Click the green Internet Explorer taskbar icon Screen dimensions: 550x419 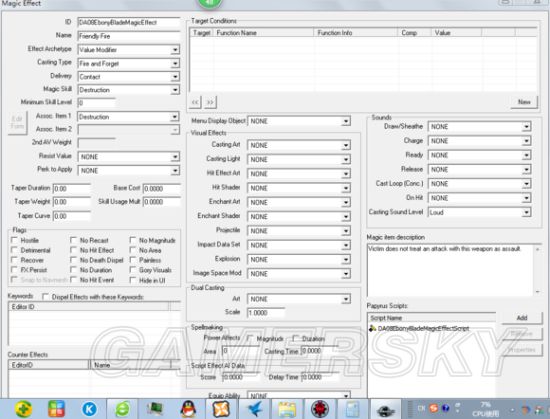coord(122,409)
